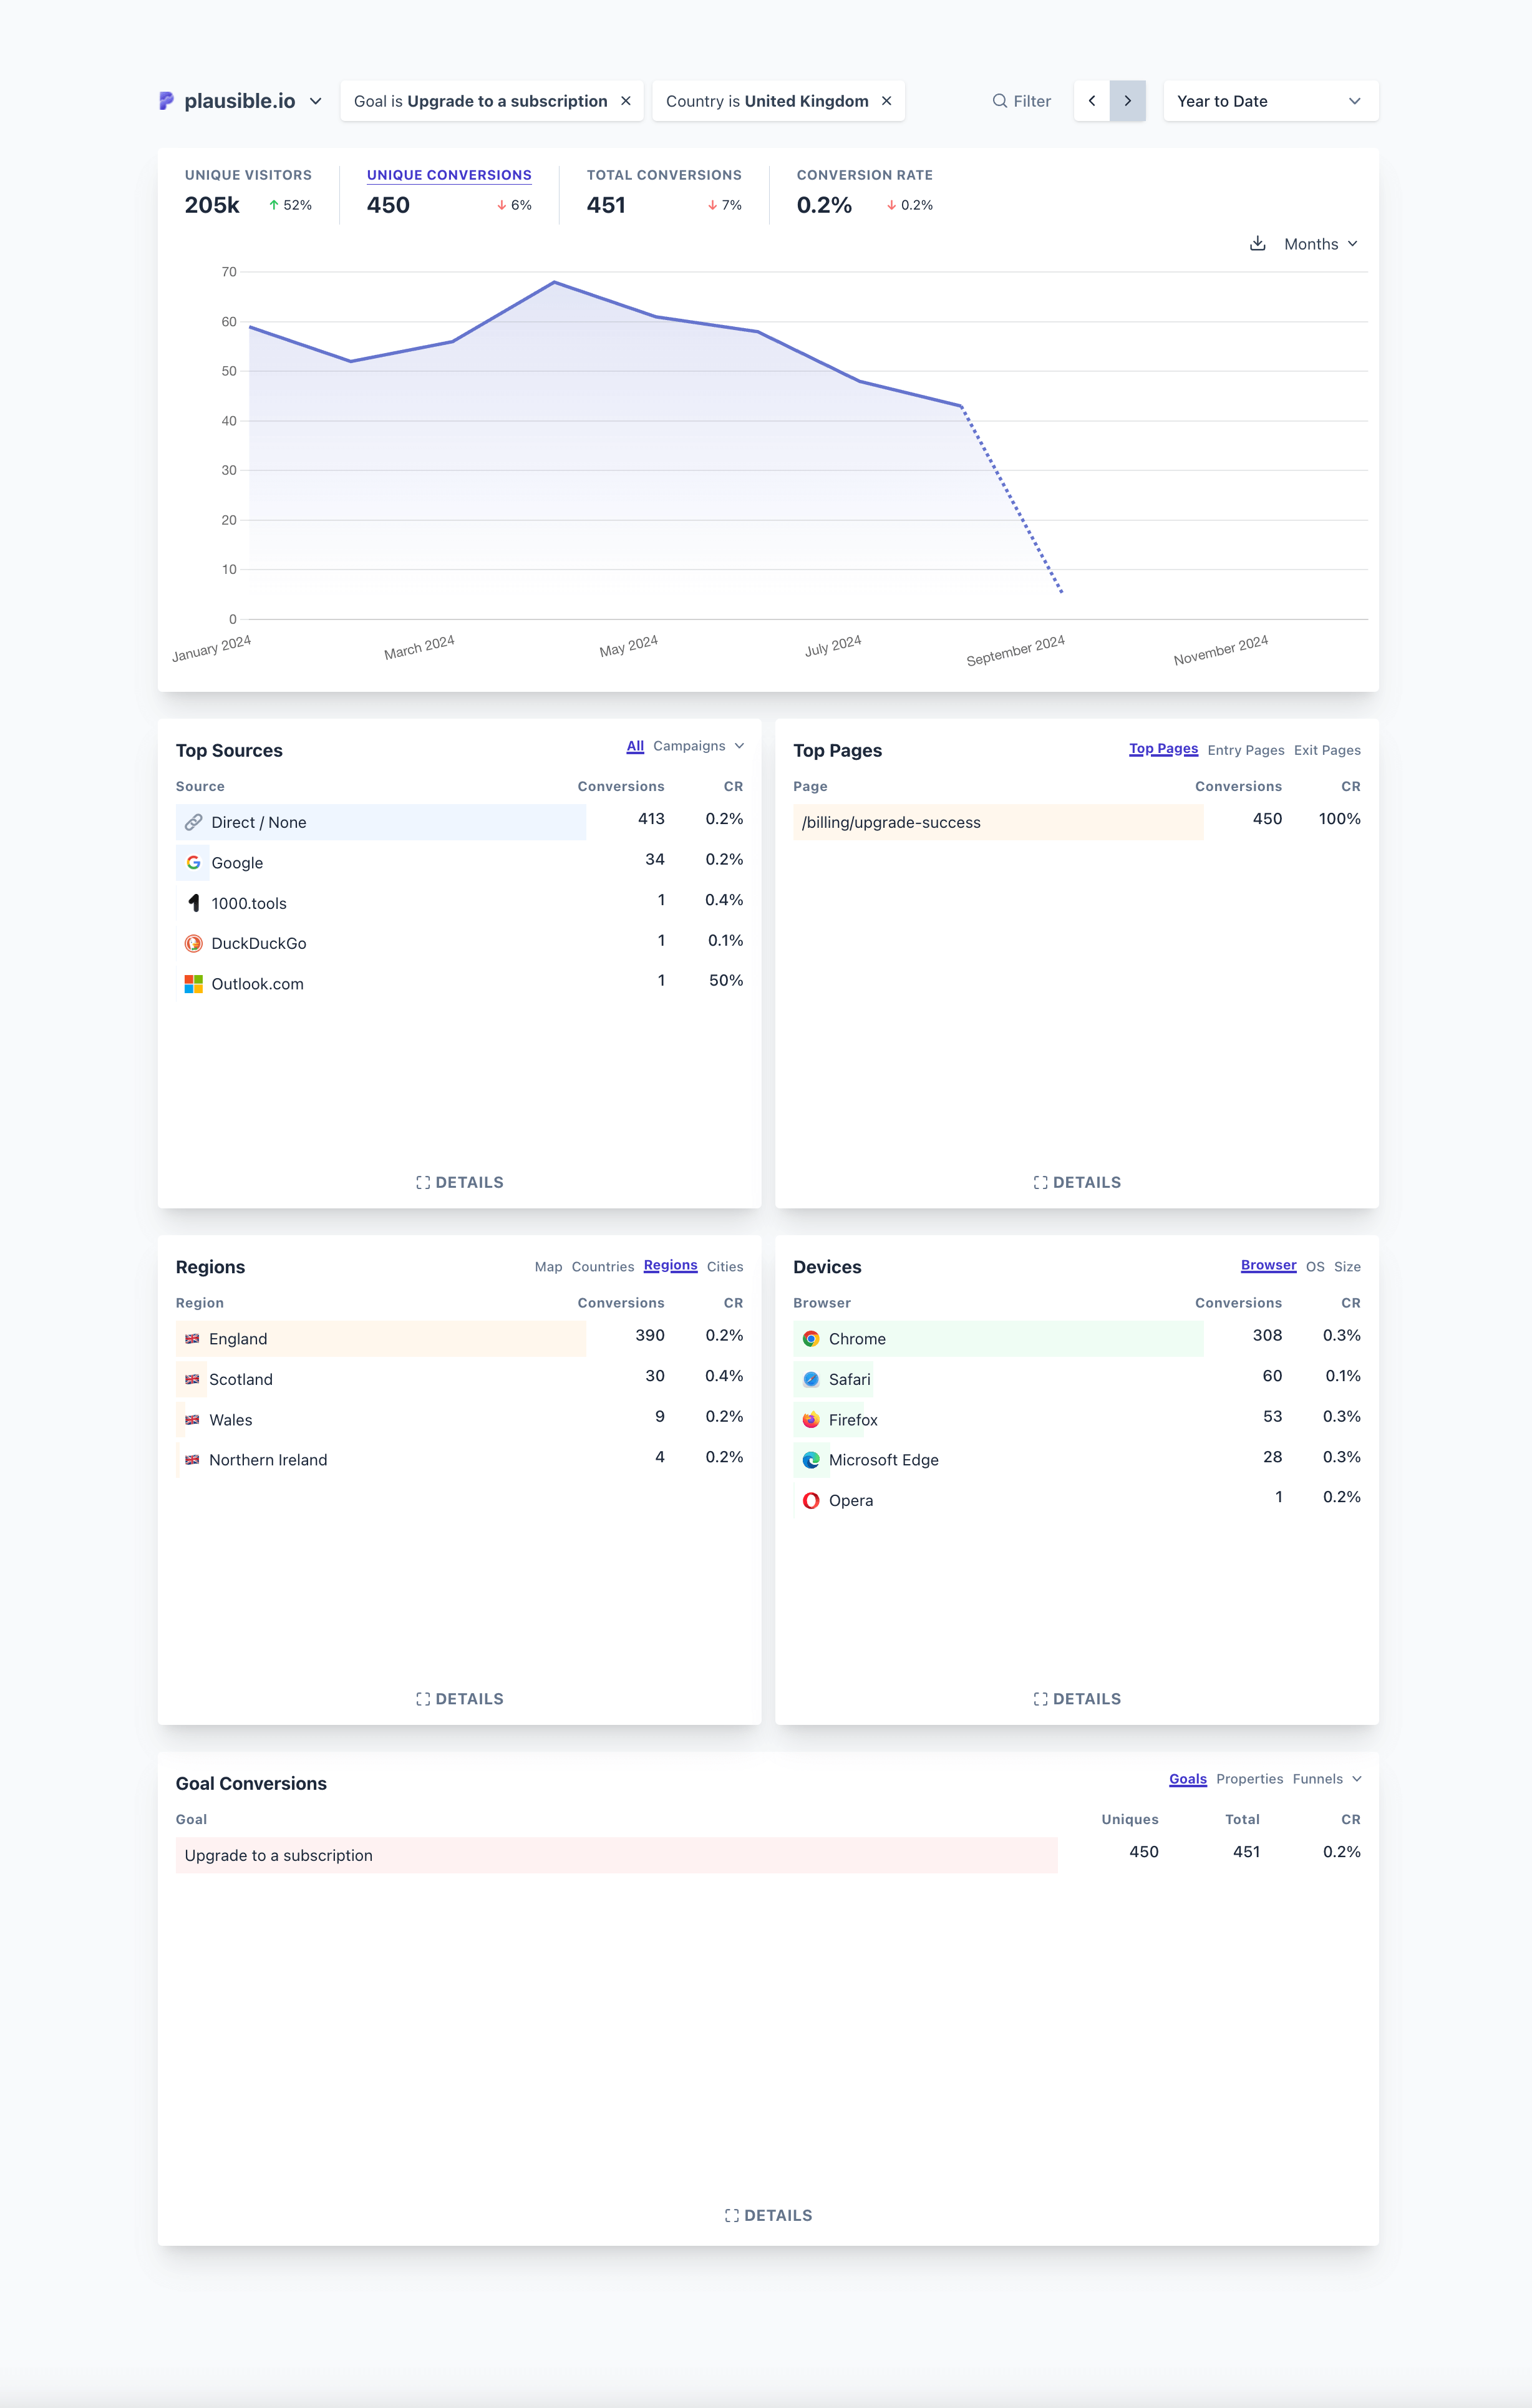The image size is (1532, 2408).
Task: Click the Chrome browser icon
Action: tap(811, 1339)
